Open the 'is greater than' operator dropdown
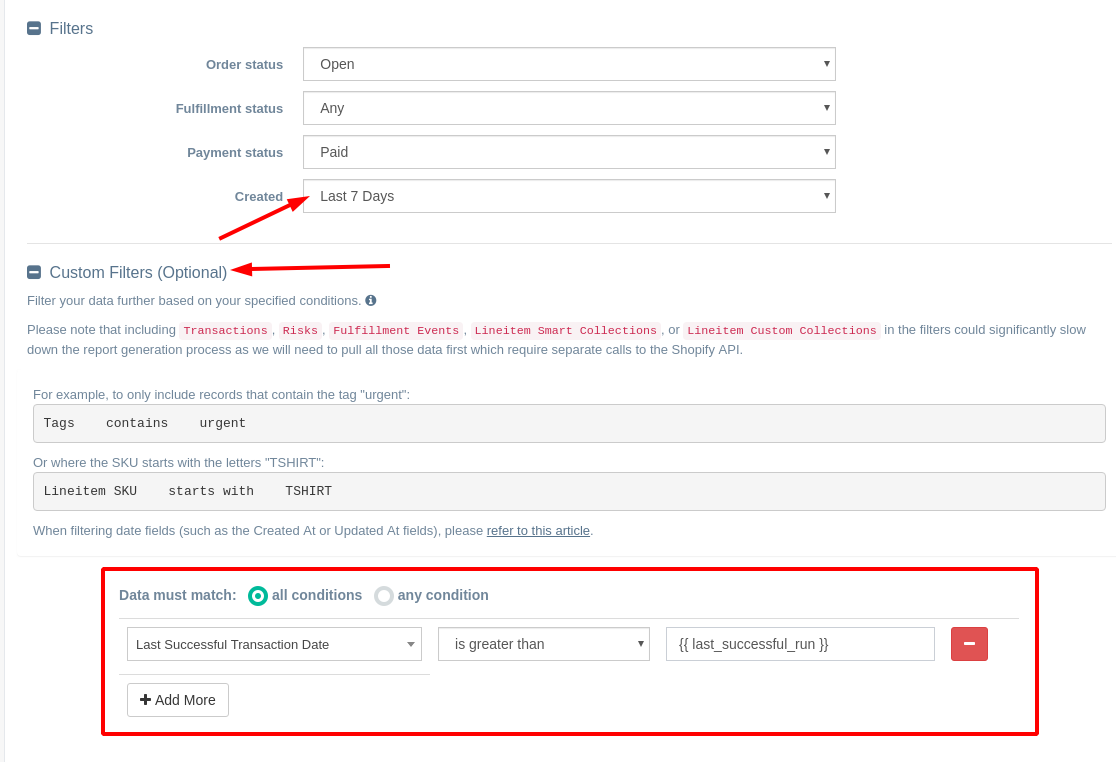 click(544, 644)
